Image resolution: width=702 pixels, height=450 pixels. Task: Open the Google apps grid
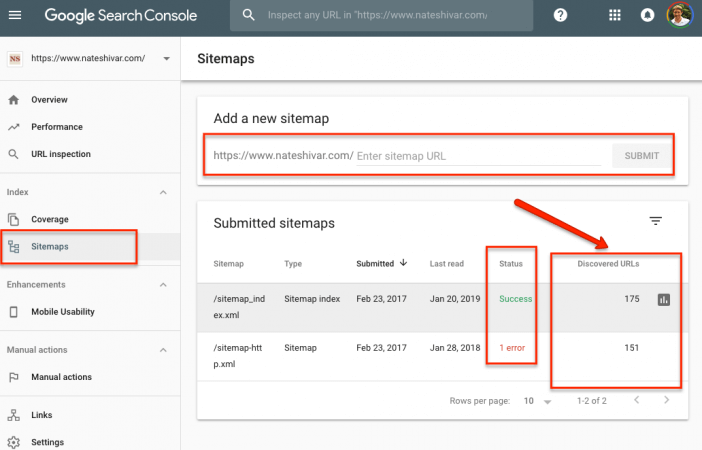[615, 15]
